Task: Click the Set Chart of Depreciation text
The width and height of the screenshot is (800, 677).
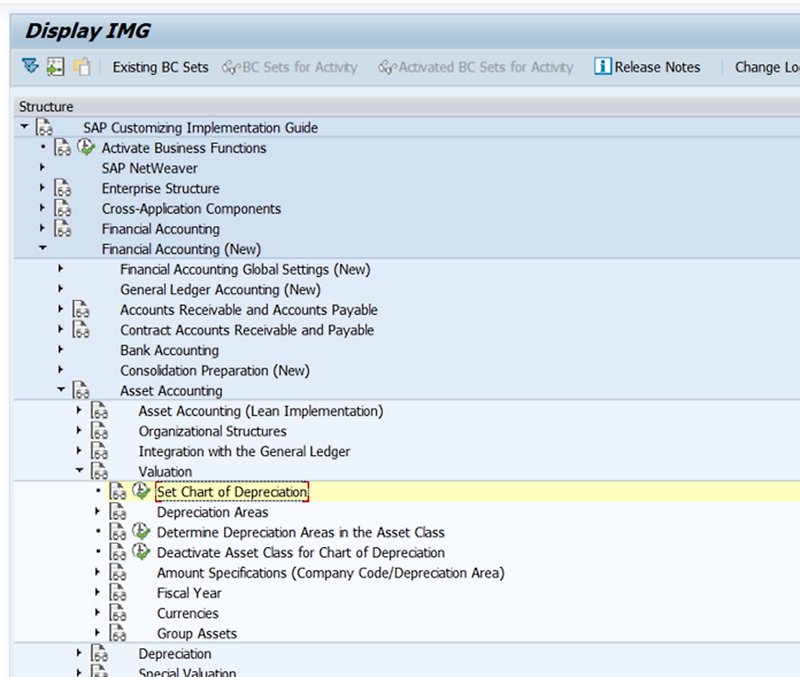Action: [232, 492]
